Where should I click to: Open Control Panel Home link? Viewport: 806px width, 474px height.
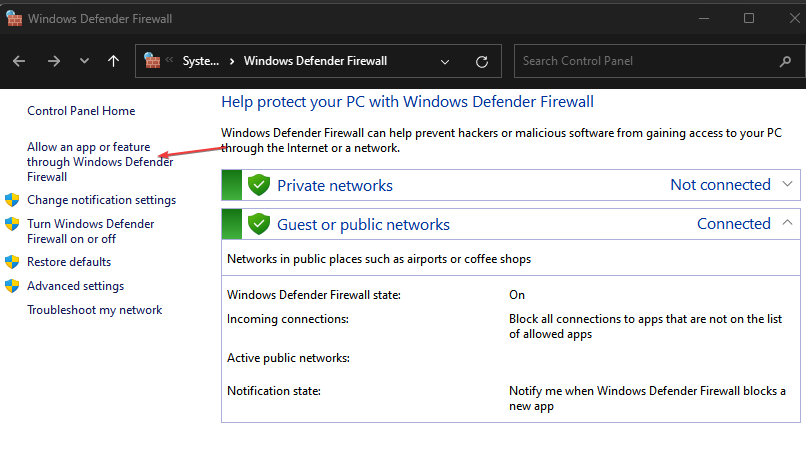point(81,111)
